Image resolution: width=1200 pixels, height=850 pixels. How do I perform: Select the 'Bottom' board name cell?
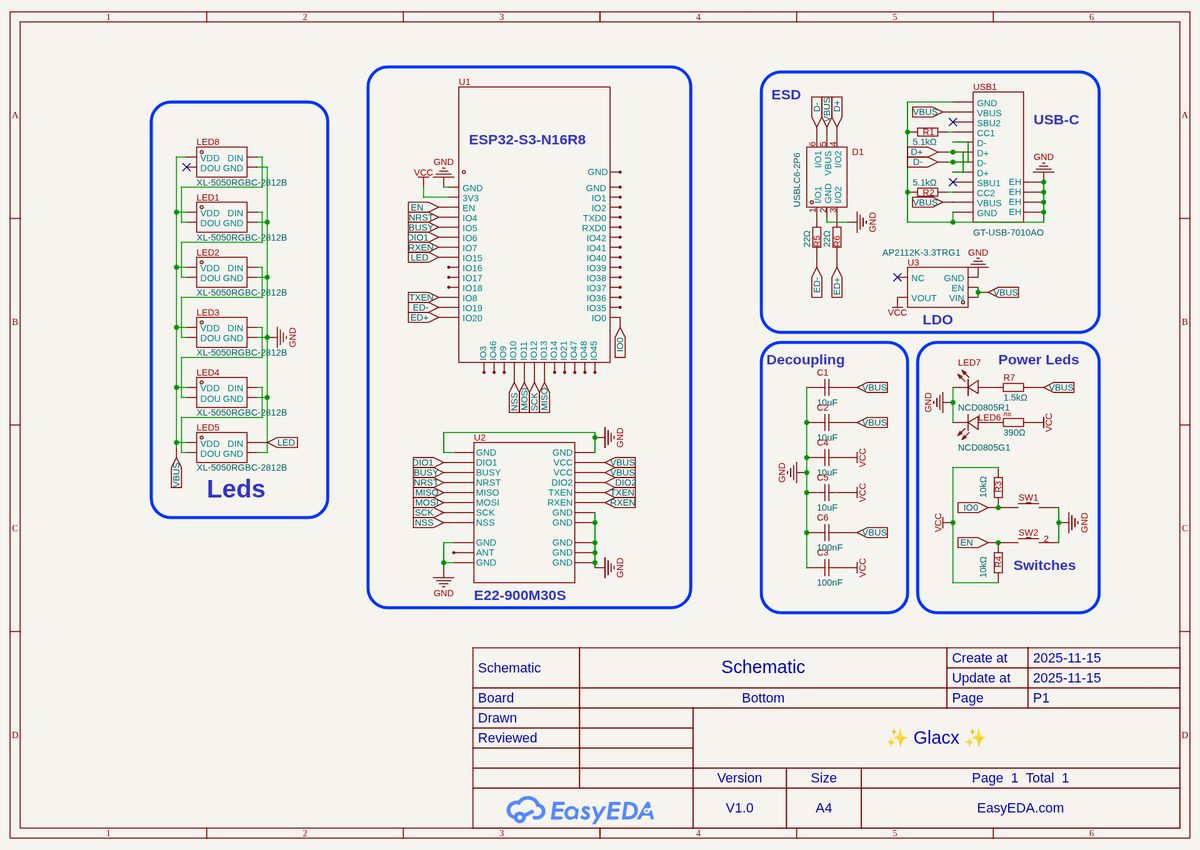pos(763,698)
